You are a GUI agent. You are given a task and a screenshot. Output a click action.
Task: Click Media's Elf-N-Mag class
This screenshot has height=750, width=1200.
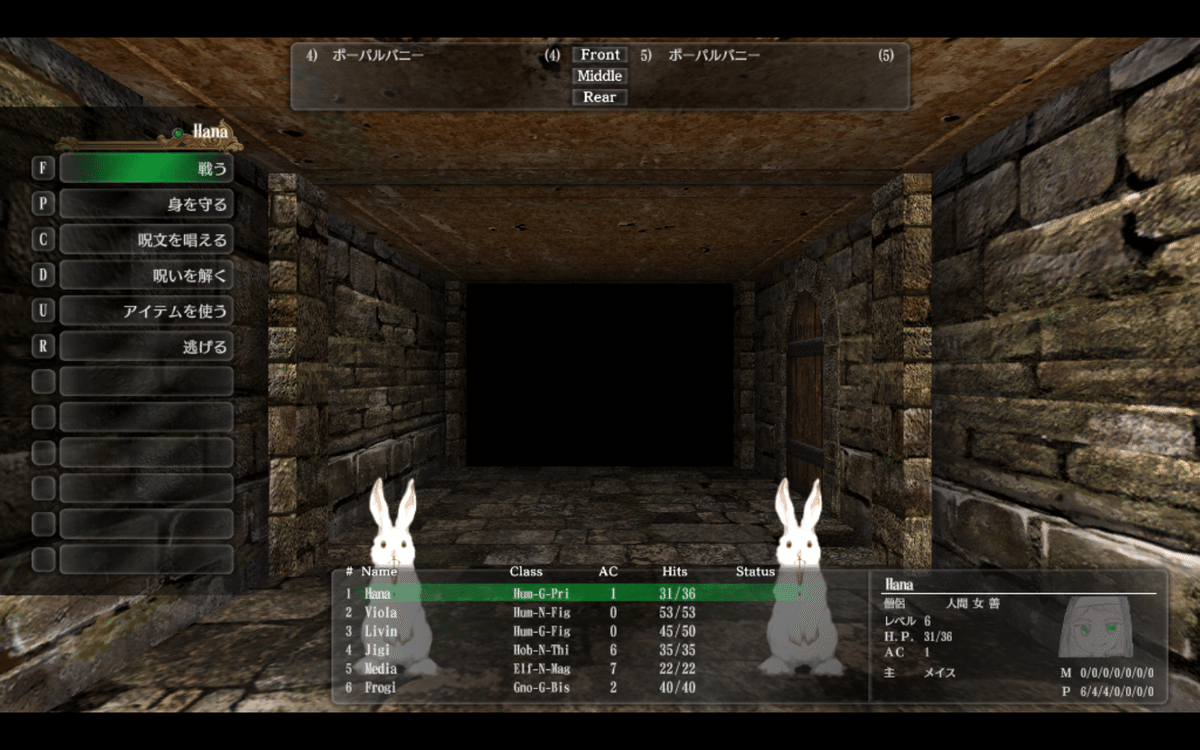[x=540, y=669]
